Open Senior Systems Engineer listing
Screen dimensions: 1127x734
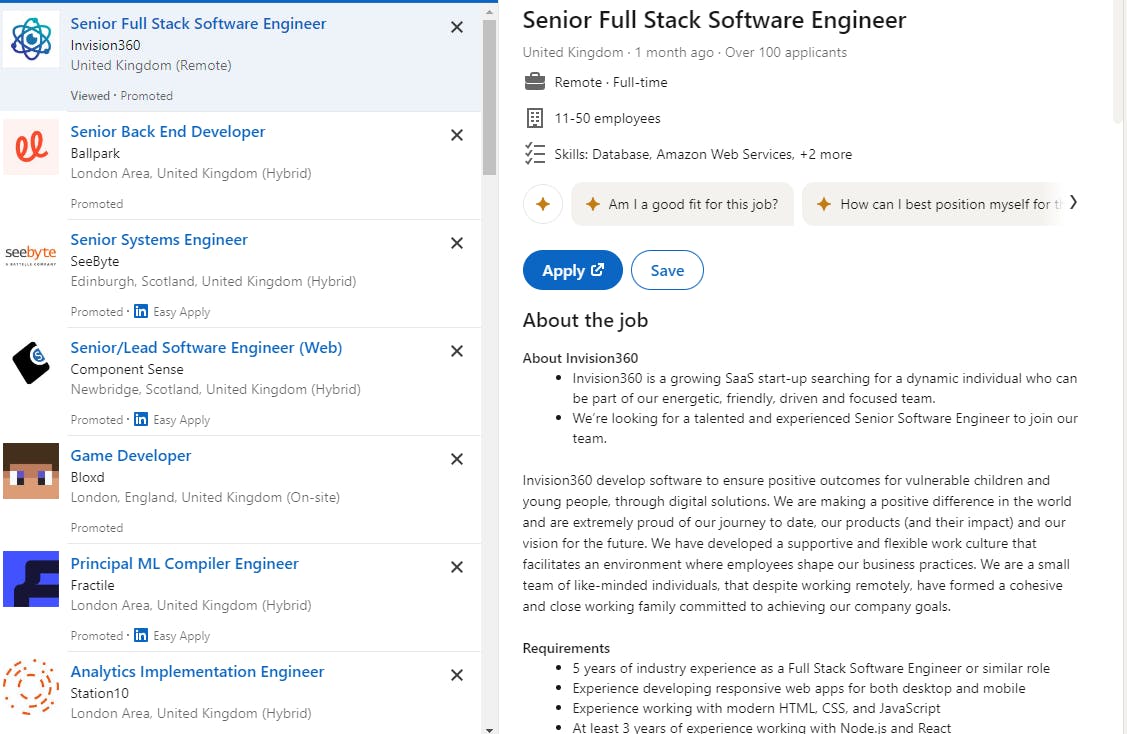159,239
